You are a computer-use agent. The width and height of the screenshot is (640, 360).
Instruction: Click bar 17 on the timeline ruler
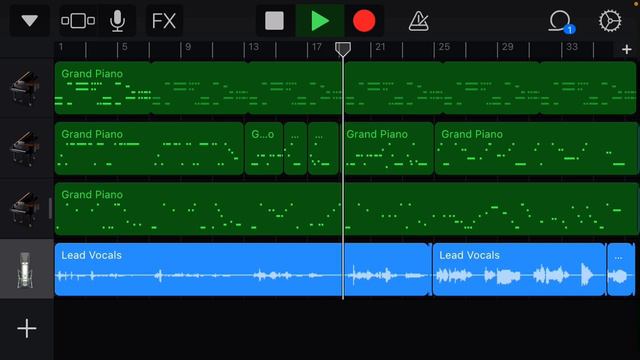tap(317, 47)
